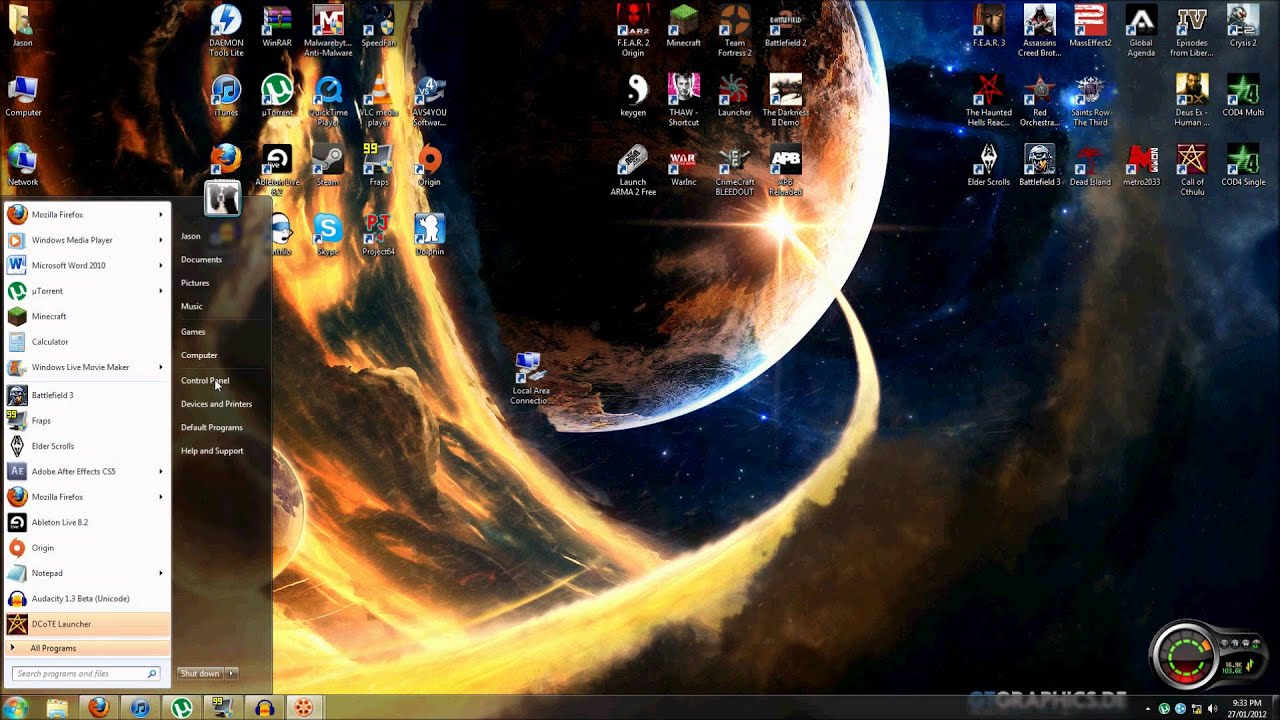Image resolution: width=1280 pixels, height=720 pixels.
Task: Expand the Windows Live Movie Maker jump list
Action: (160, 367)
